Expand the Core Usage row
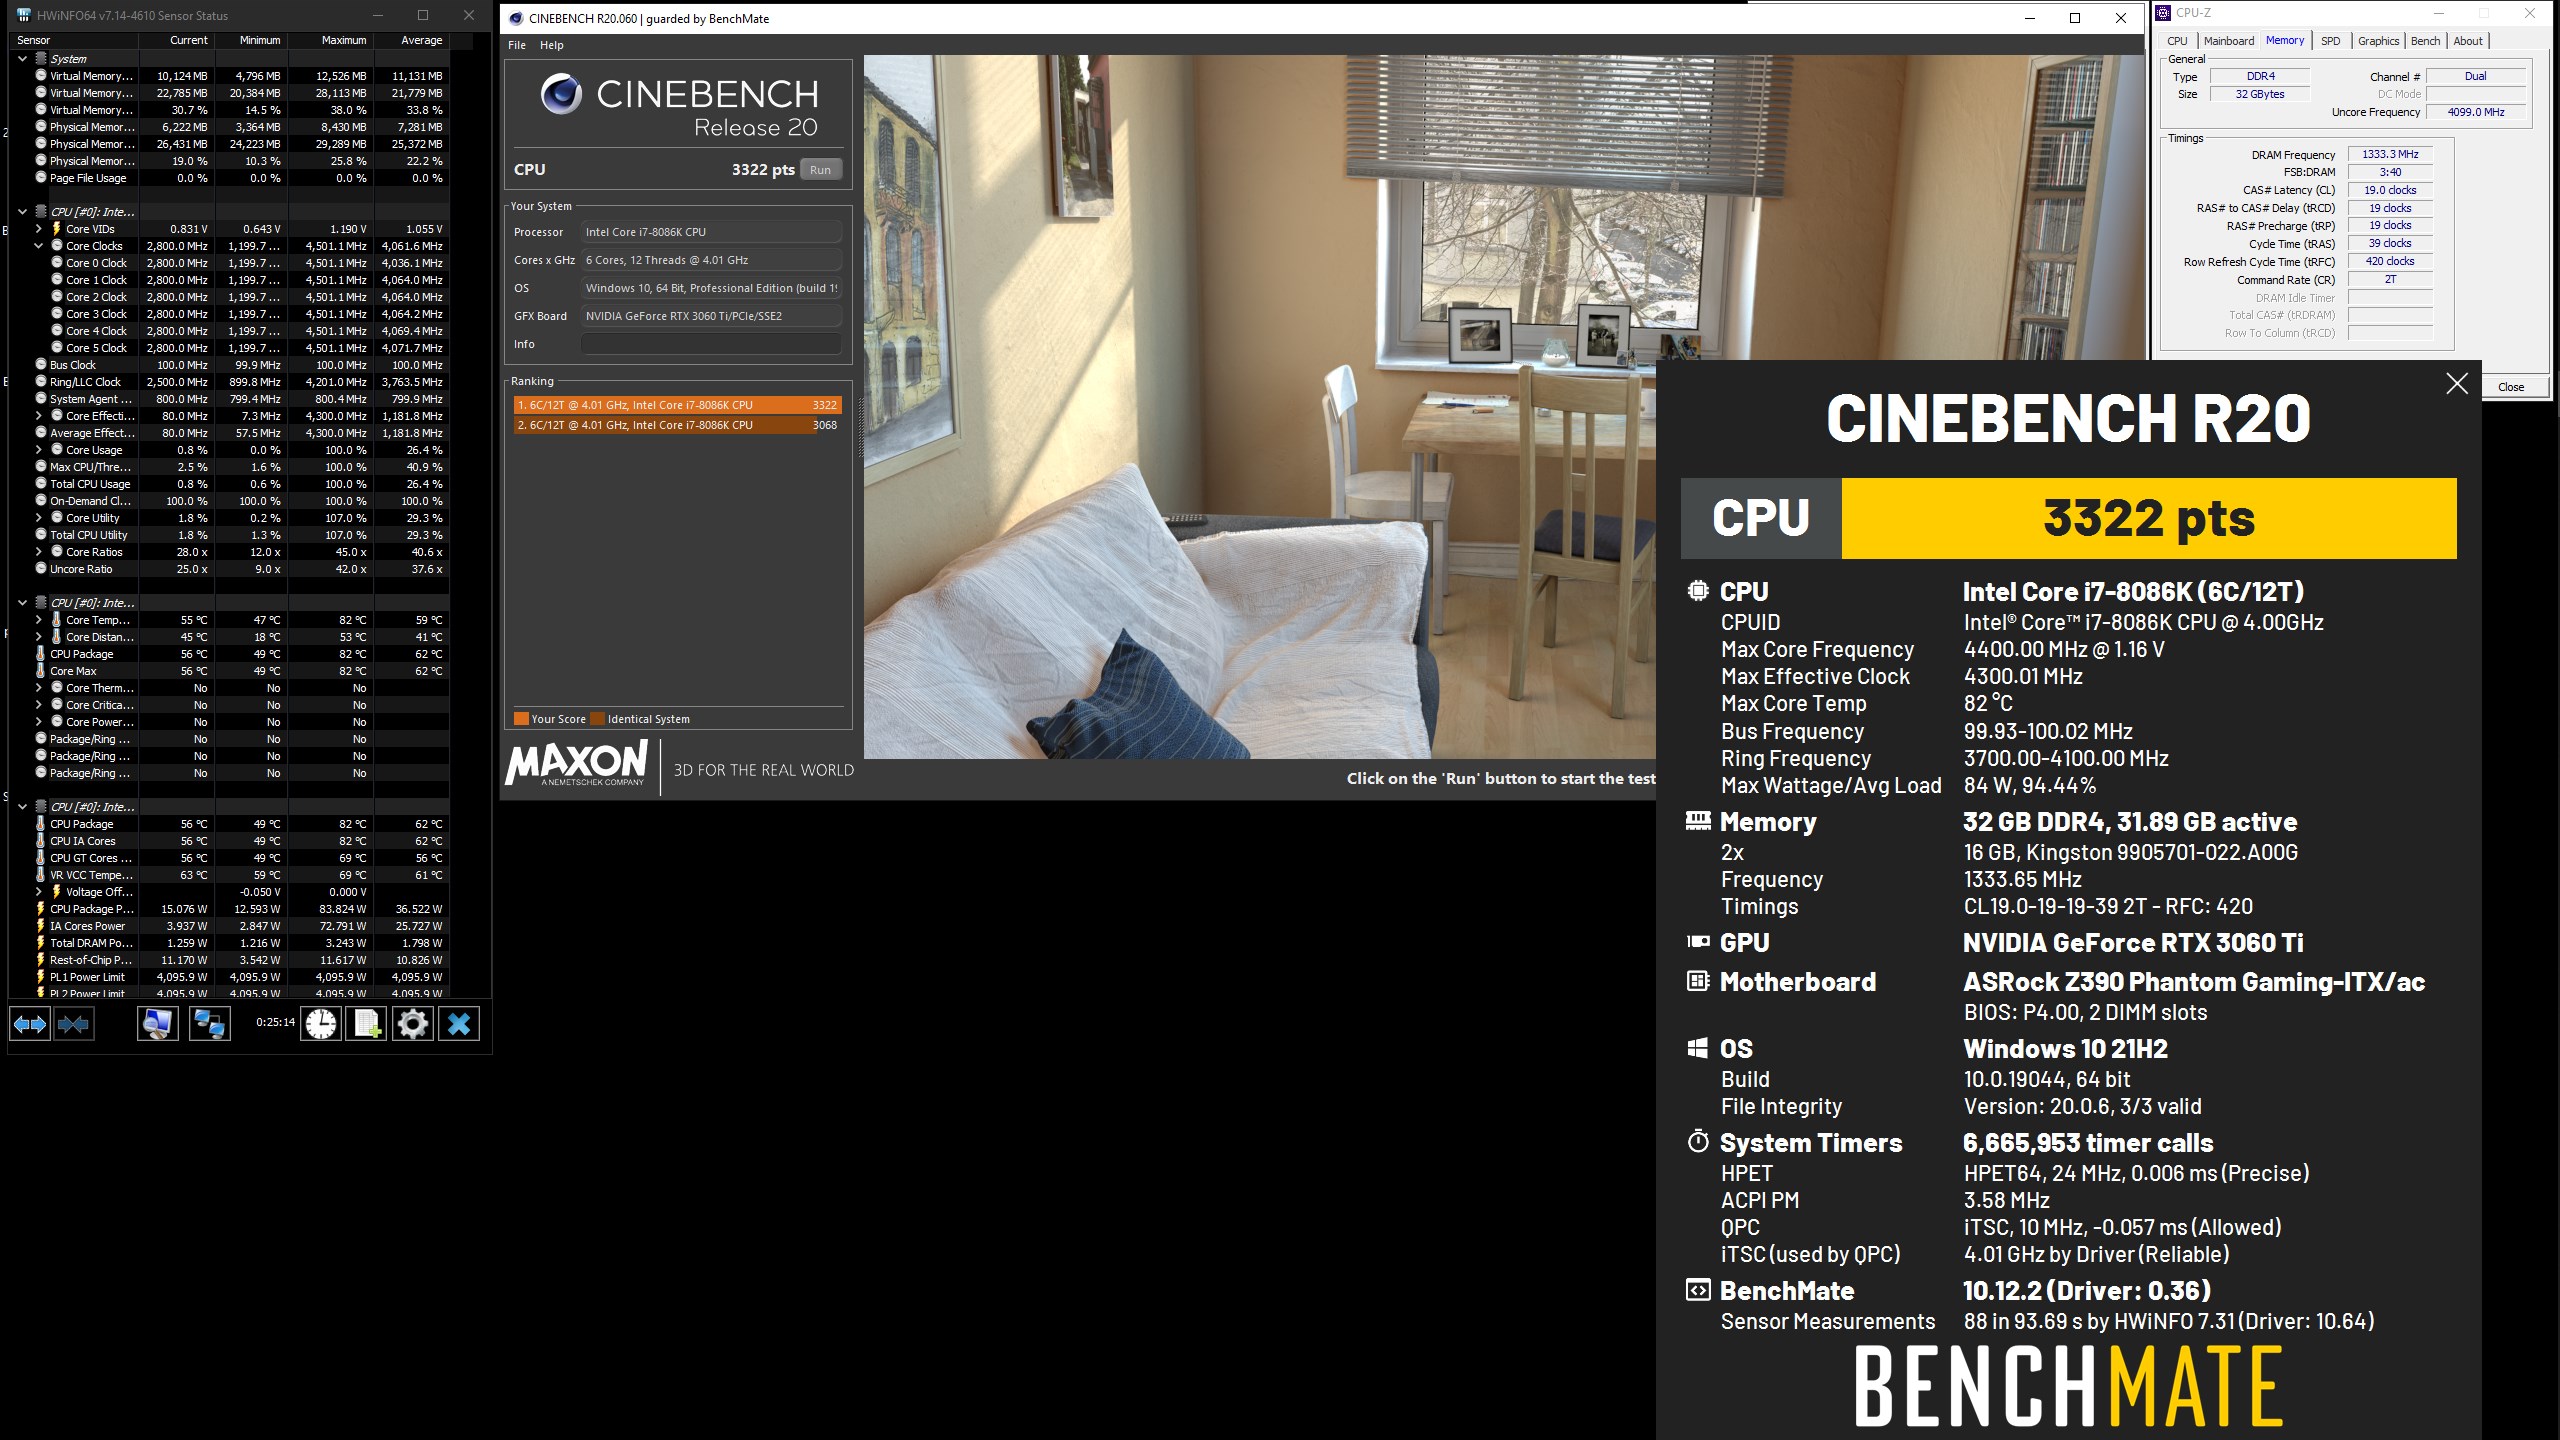2560x1440 pixels. pos(39,450)
